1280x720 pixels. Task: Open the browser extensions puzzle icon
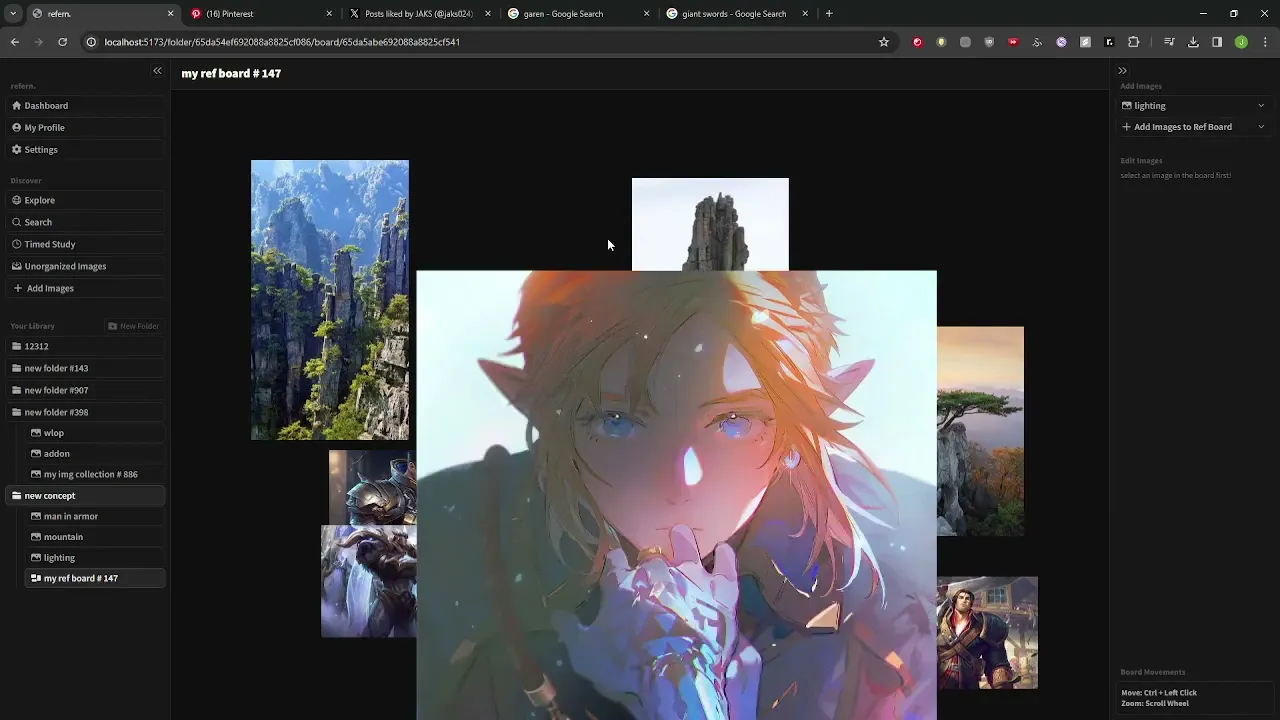tap(1133, 42)
